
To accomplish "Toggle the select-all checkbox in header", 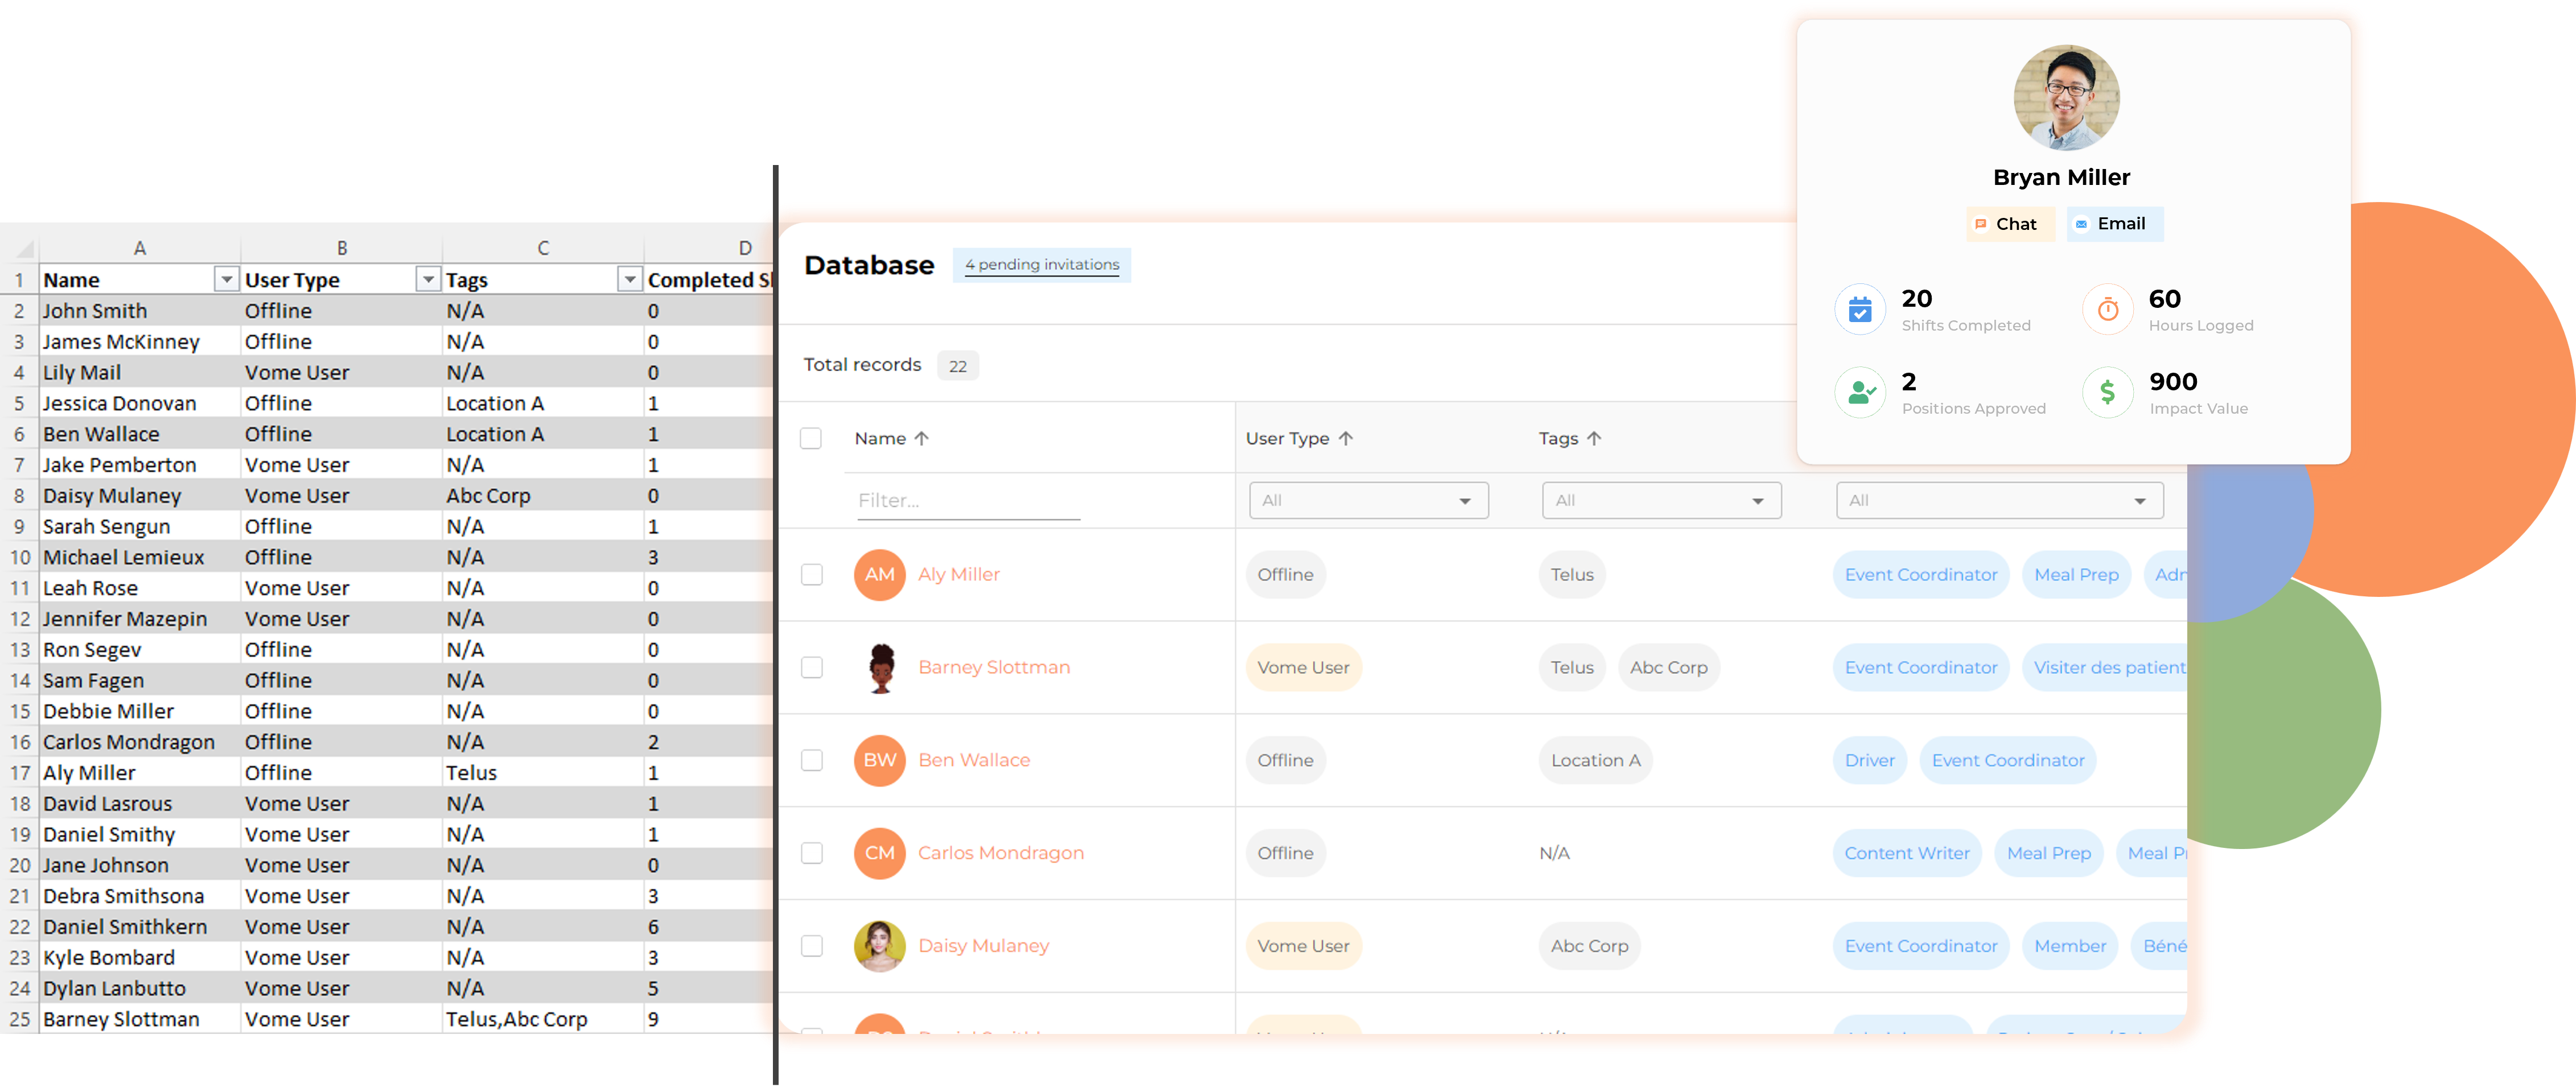I will (811, 438).
